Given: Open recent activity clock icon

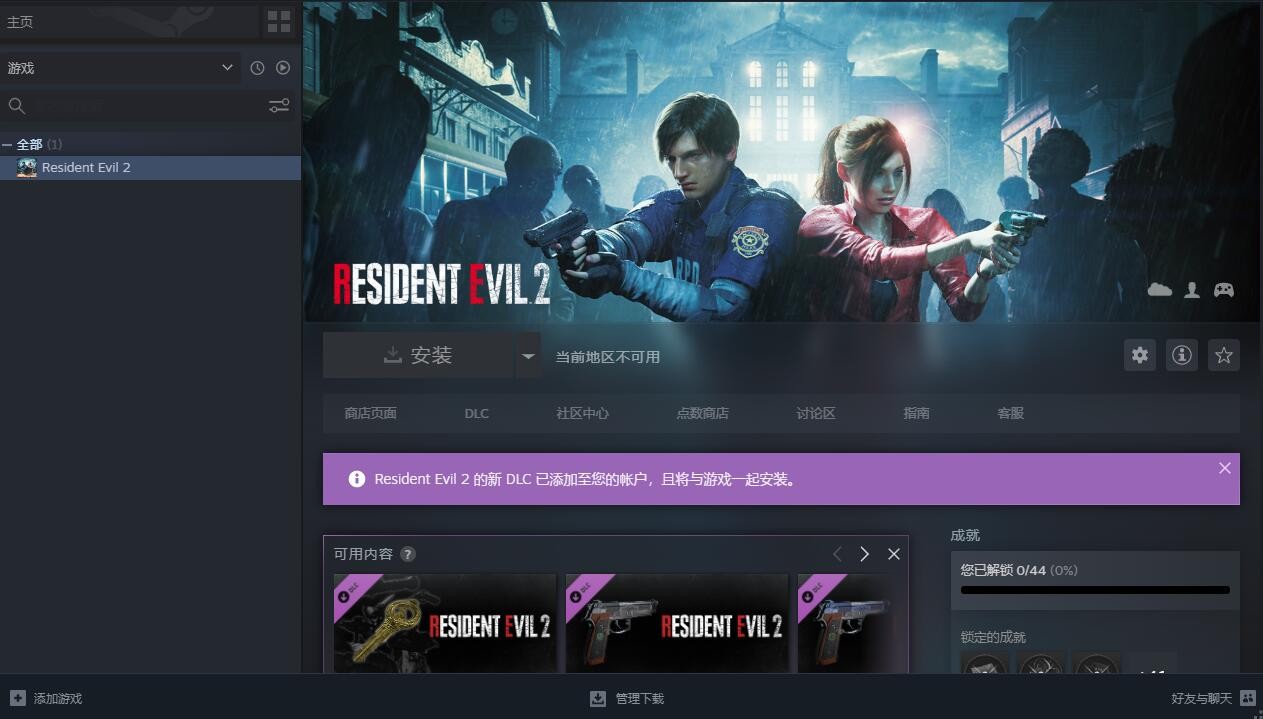Looking at the screenshot, I should [257, 68].
